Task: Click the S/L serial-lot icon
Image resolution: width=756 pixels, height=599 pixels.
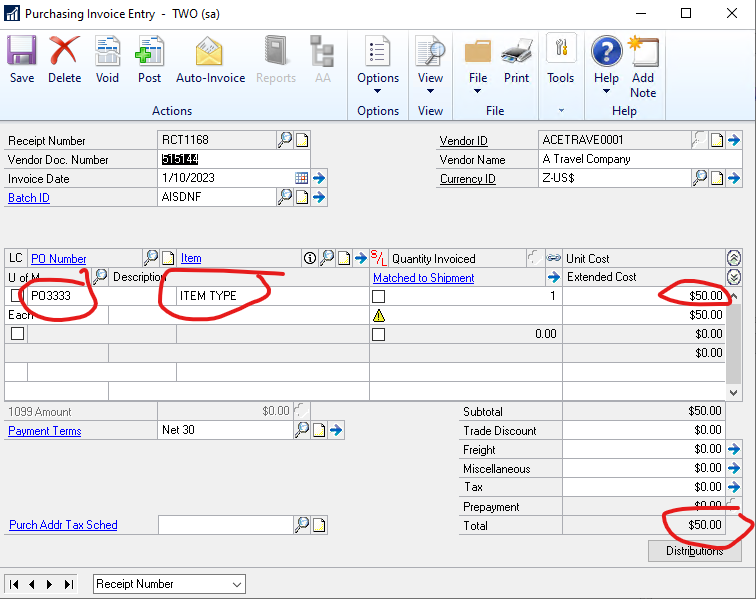Action: (378, 258)
